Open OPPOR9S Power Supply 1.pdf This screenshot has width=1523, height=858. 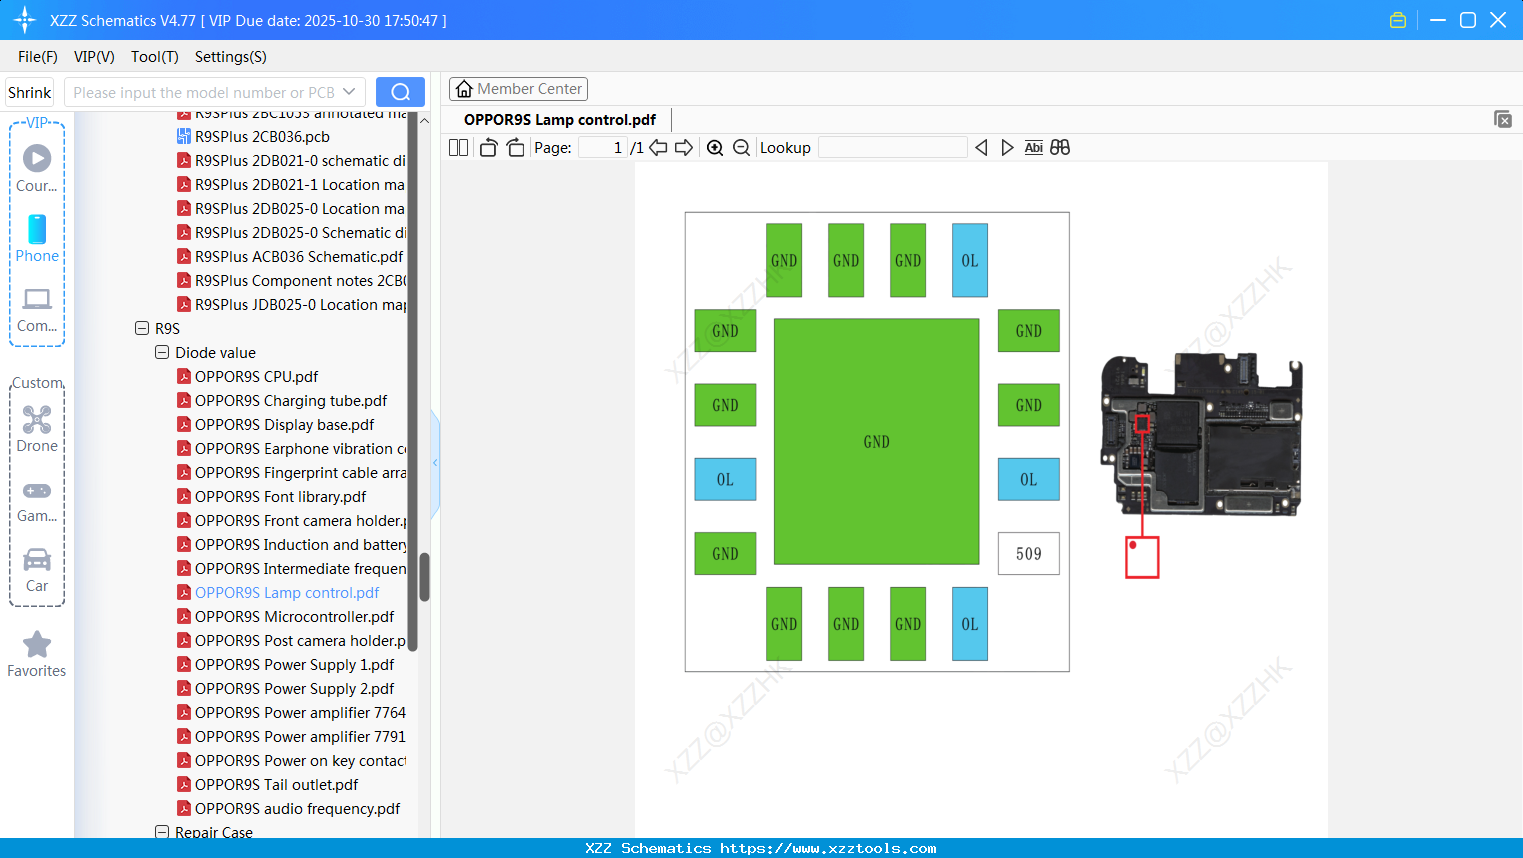coord(285,665)
